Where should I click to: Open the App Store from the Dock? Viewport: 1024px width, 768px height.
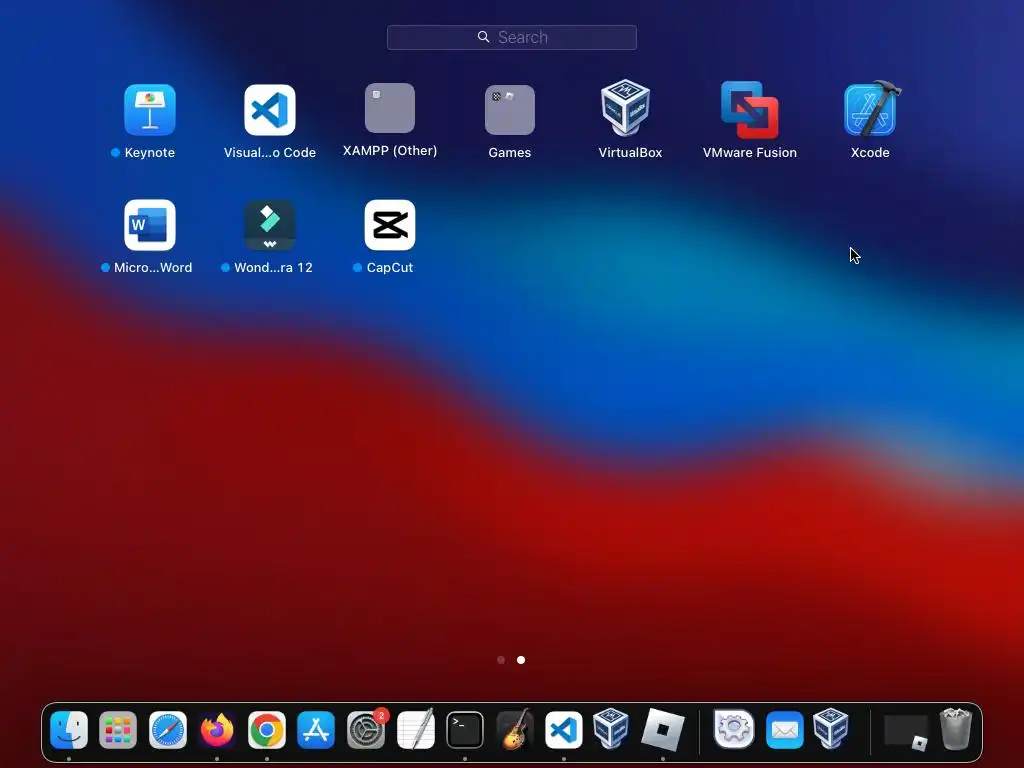point(316,730)
